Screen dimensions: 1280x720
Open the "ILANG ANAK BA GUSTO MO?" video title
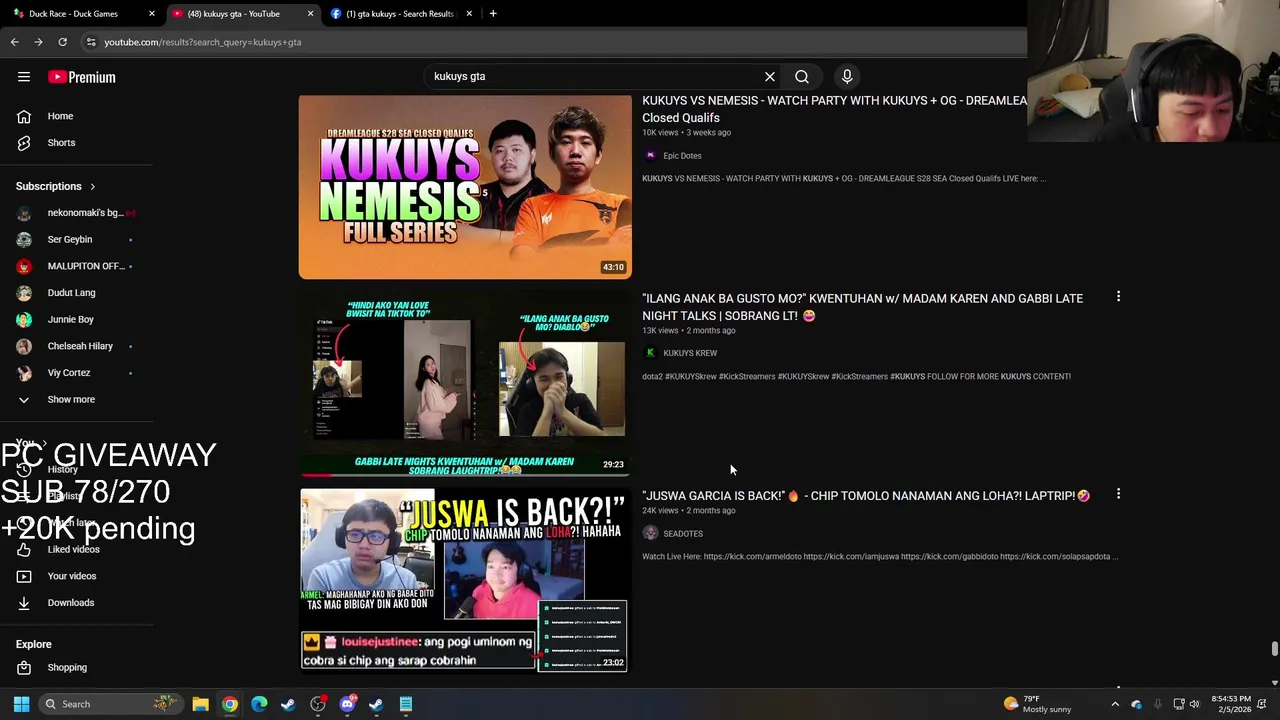click(862, 307)
